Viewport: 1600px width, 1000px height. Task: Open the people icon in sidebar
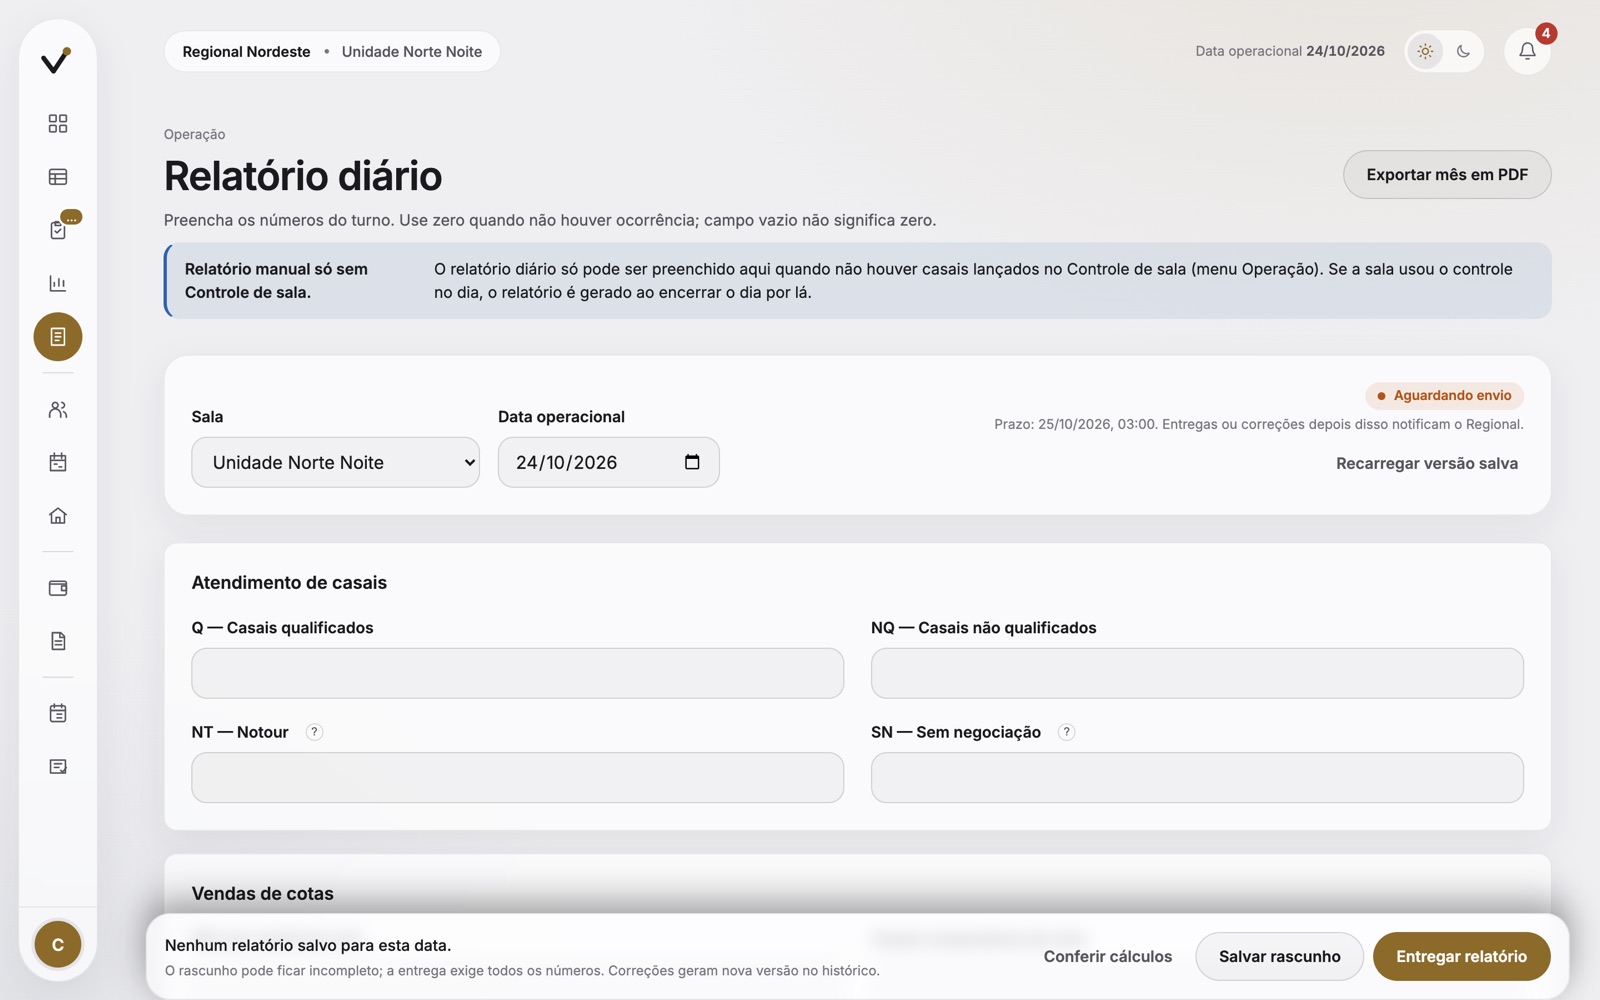pos(58,410)
